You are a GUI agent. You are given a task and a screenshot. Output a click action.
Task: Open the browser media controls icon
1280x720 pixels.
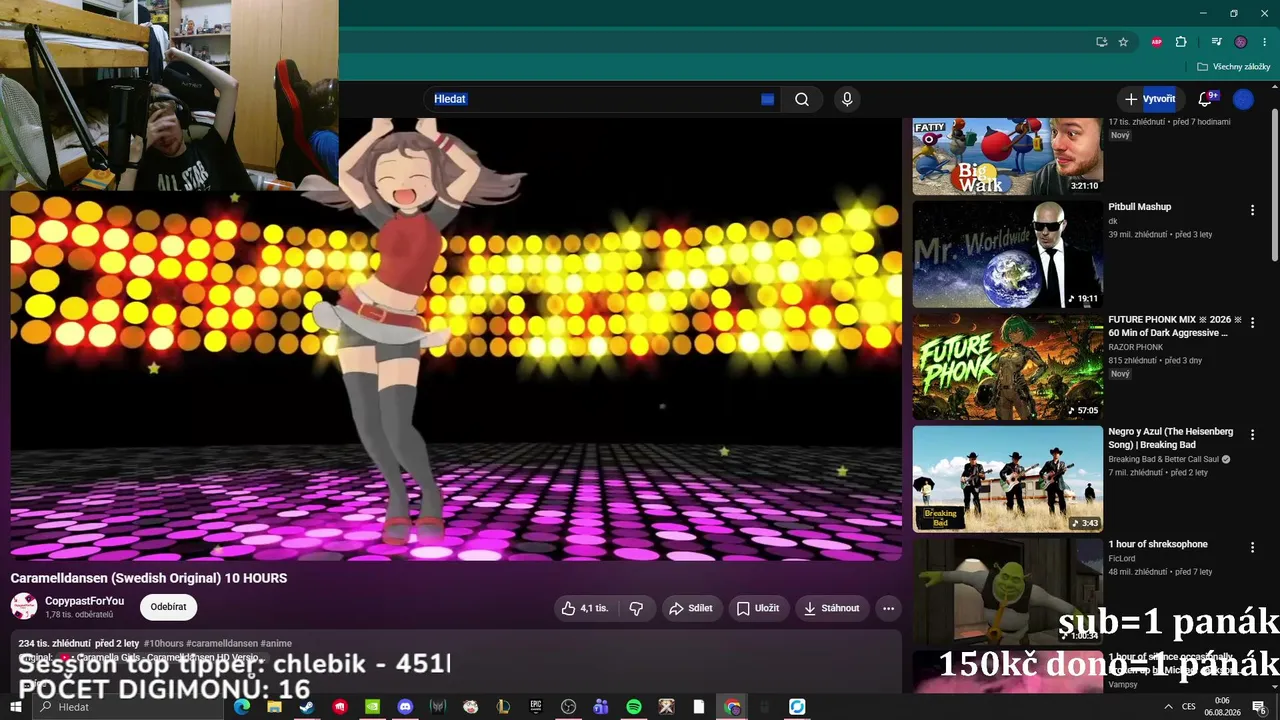[1216, 42]
